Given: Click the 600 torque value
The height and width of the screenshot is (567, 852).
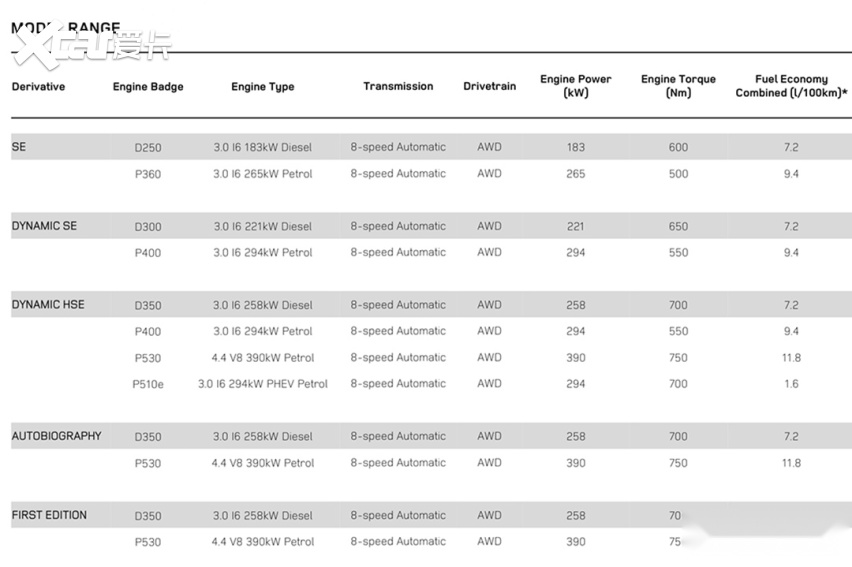Looking at the screenshot, I should (x=678, y=147).
